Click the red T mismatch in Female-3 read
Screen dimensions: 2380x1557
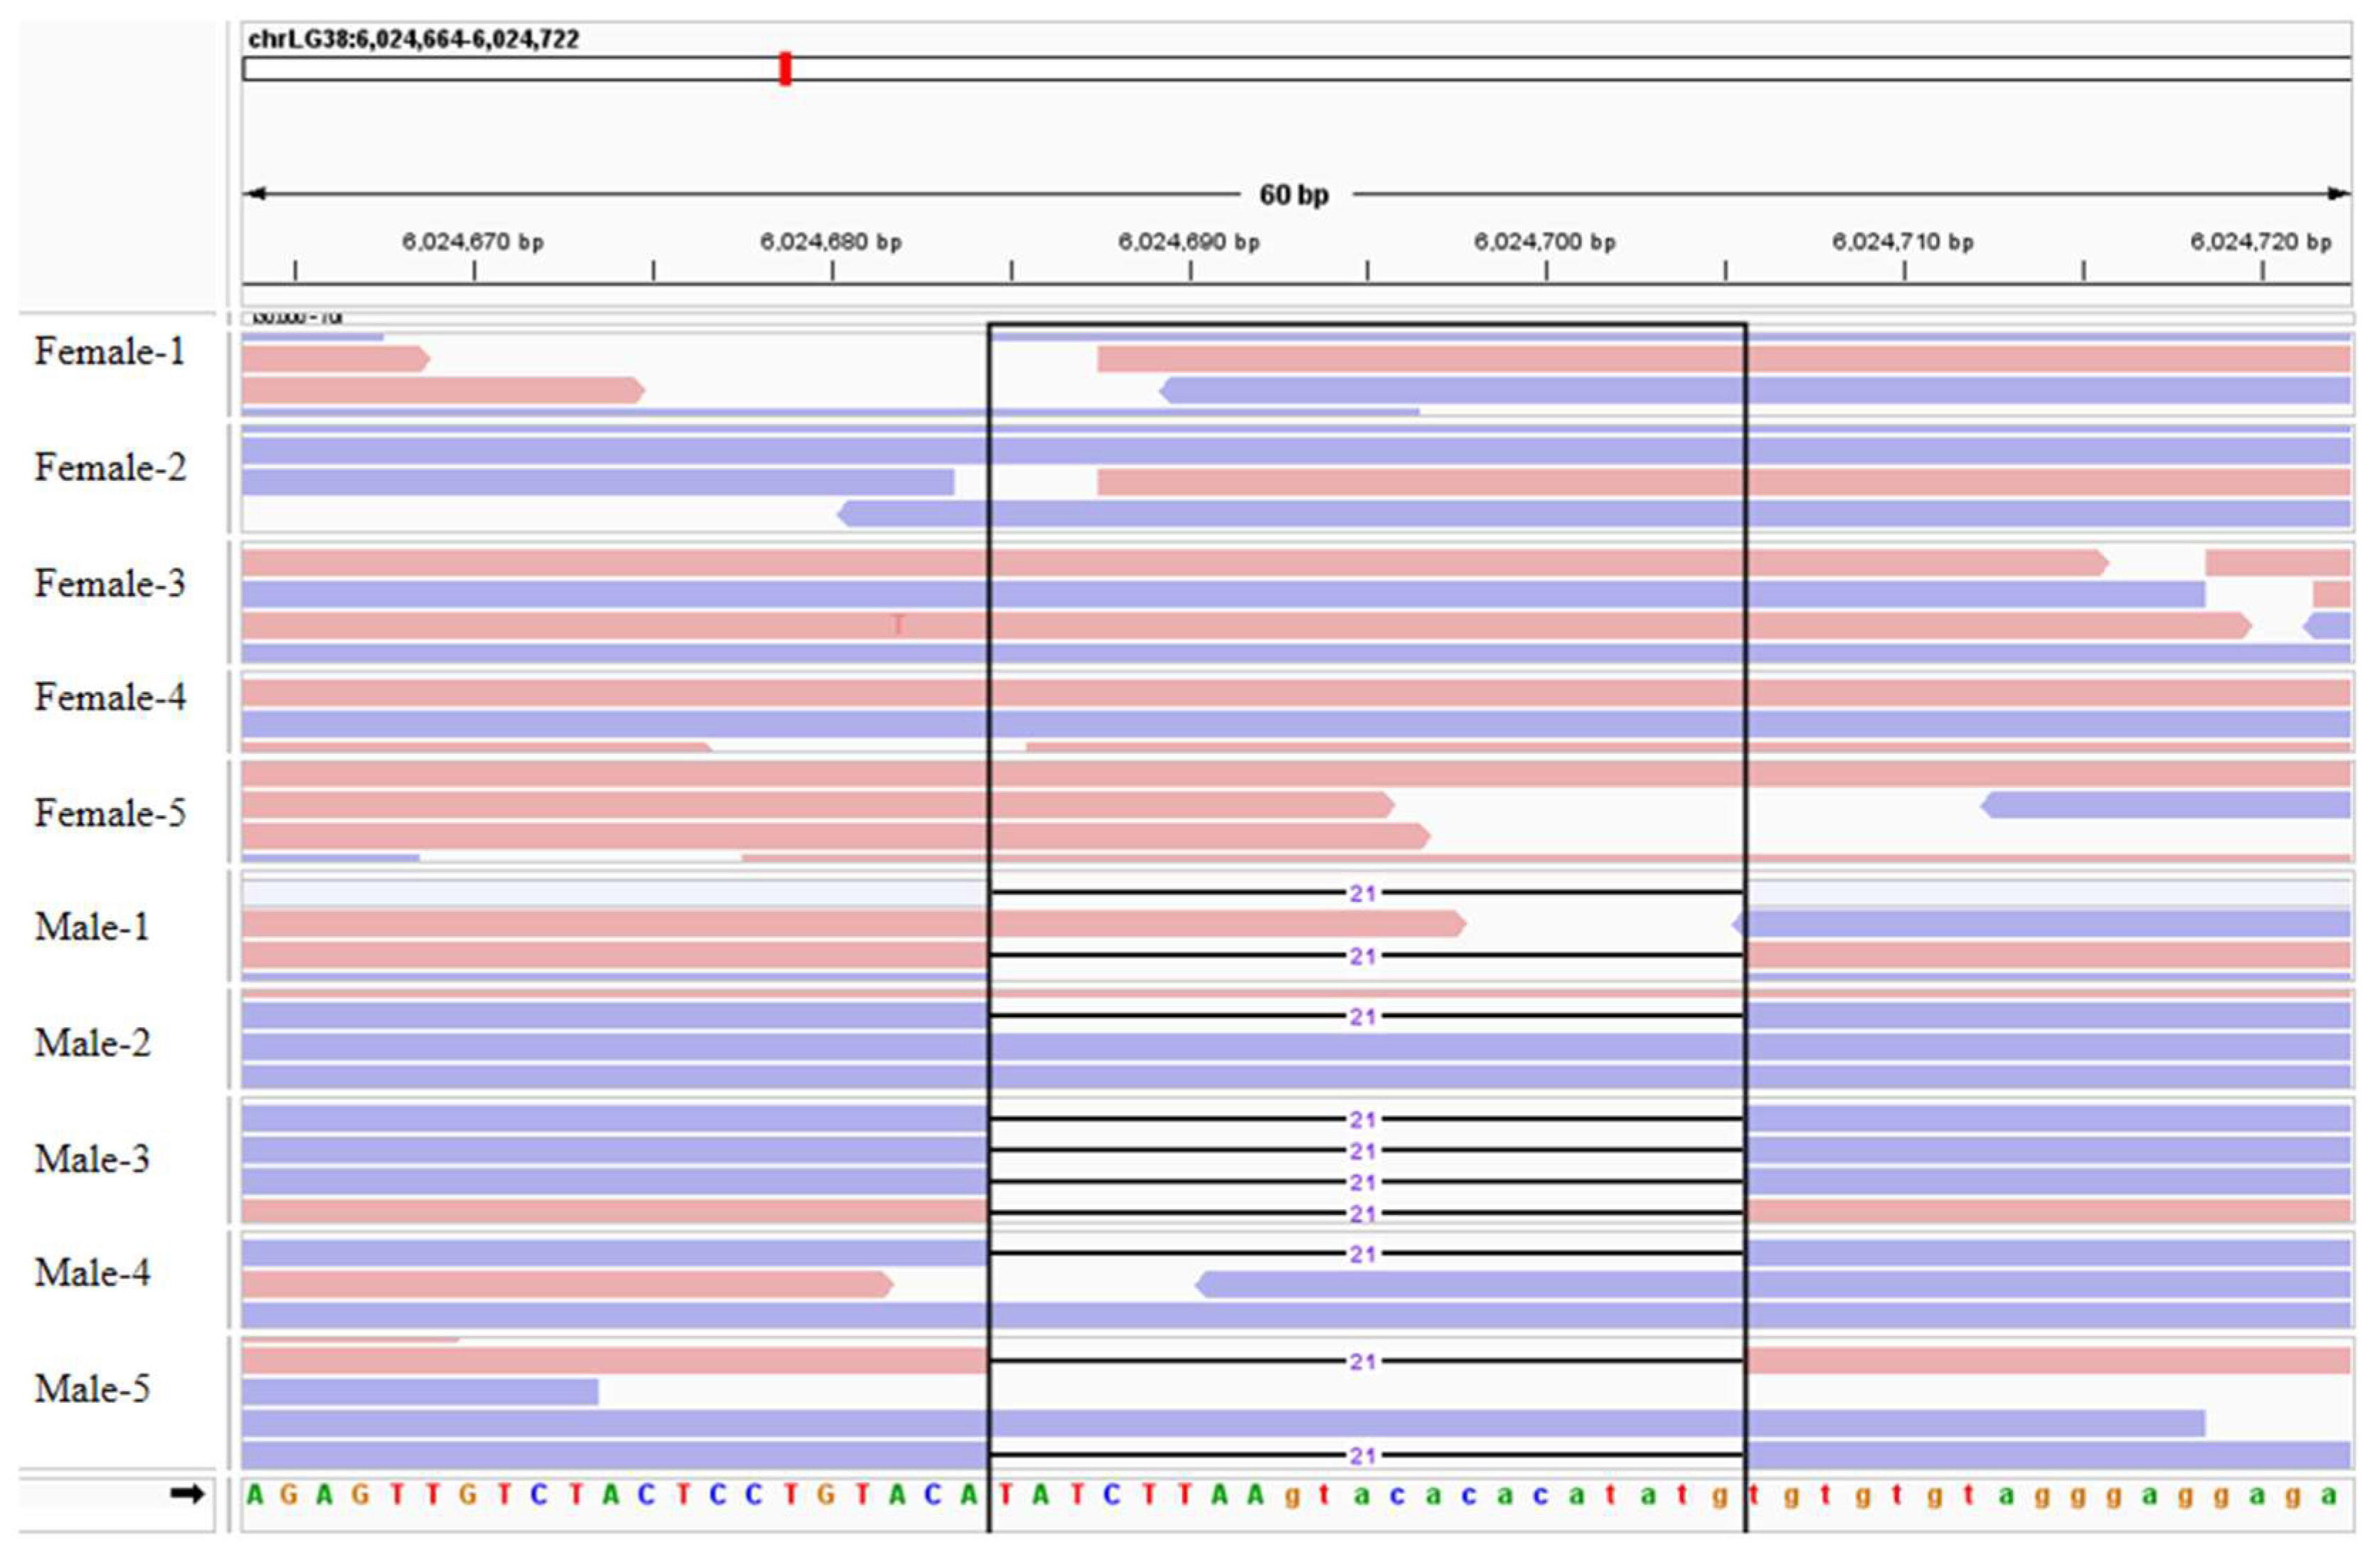898,625
